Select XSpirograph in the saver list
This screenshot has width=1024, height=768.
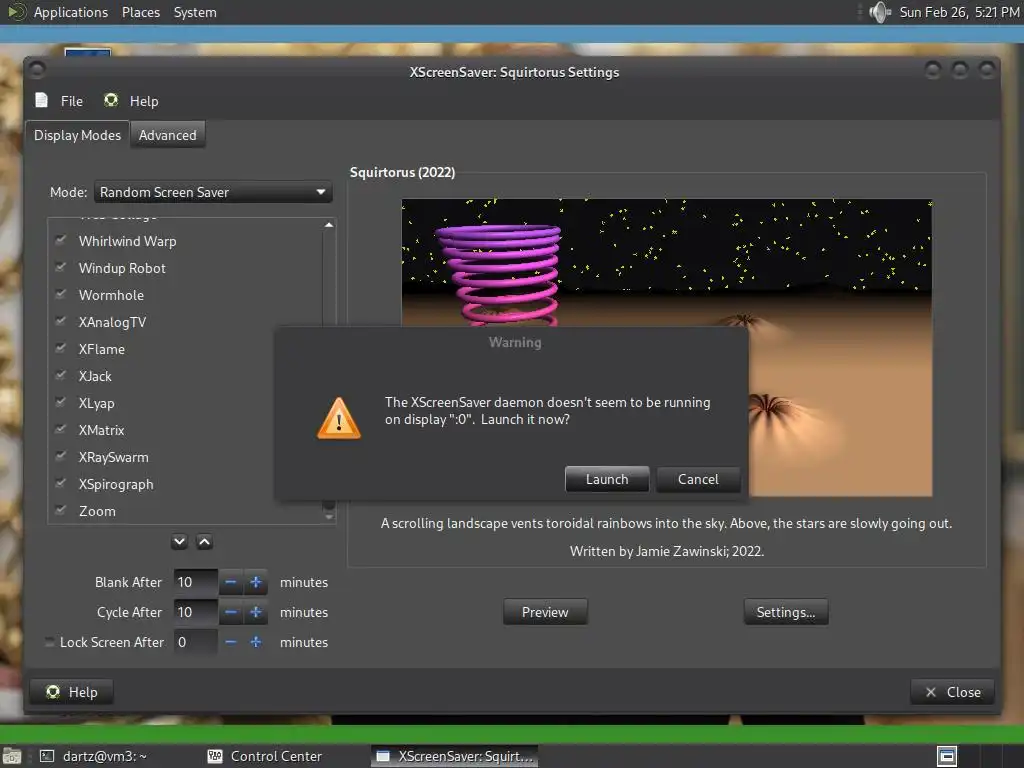pos(116,485)
